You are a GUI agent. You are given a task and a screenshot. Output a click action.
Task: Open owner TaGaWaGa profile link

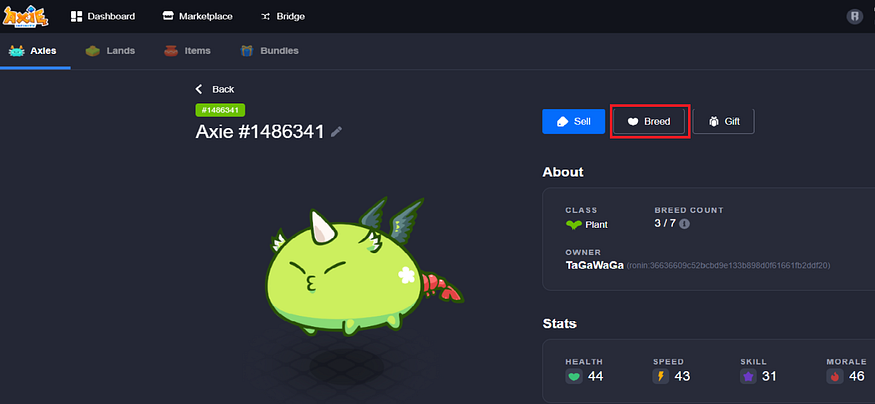pyautogui.click(x=594, y=266)
